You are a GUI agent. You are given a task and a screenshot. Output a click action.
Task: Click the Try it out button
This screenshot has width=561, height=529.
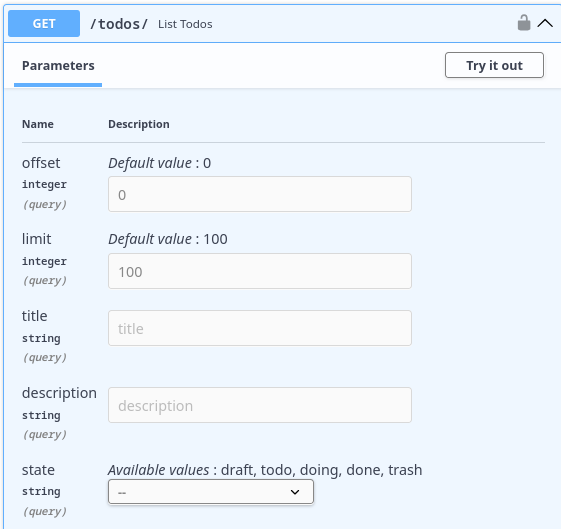[494, 65]
